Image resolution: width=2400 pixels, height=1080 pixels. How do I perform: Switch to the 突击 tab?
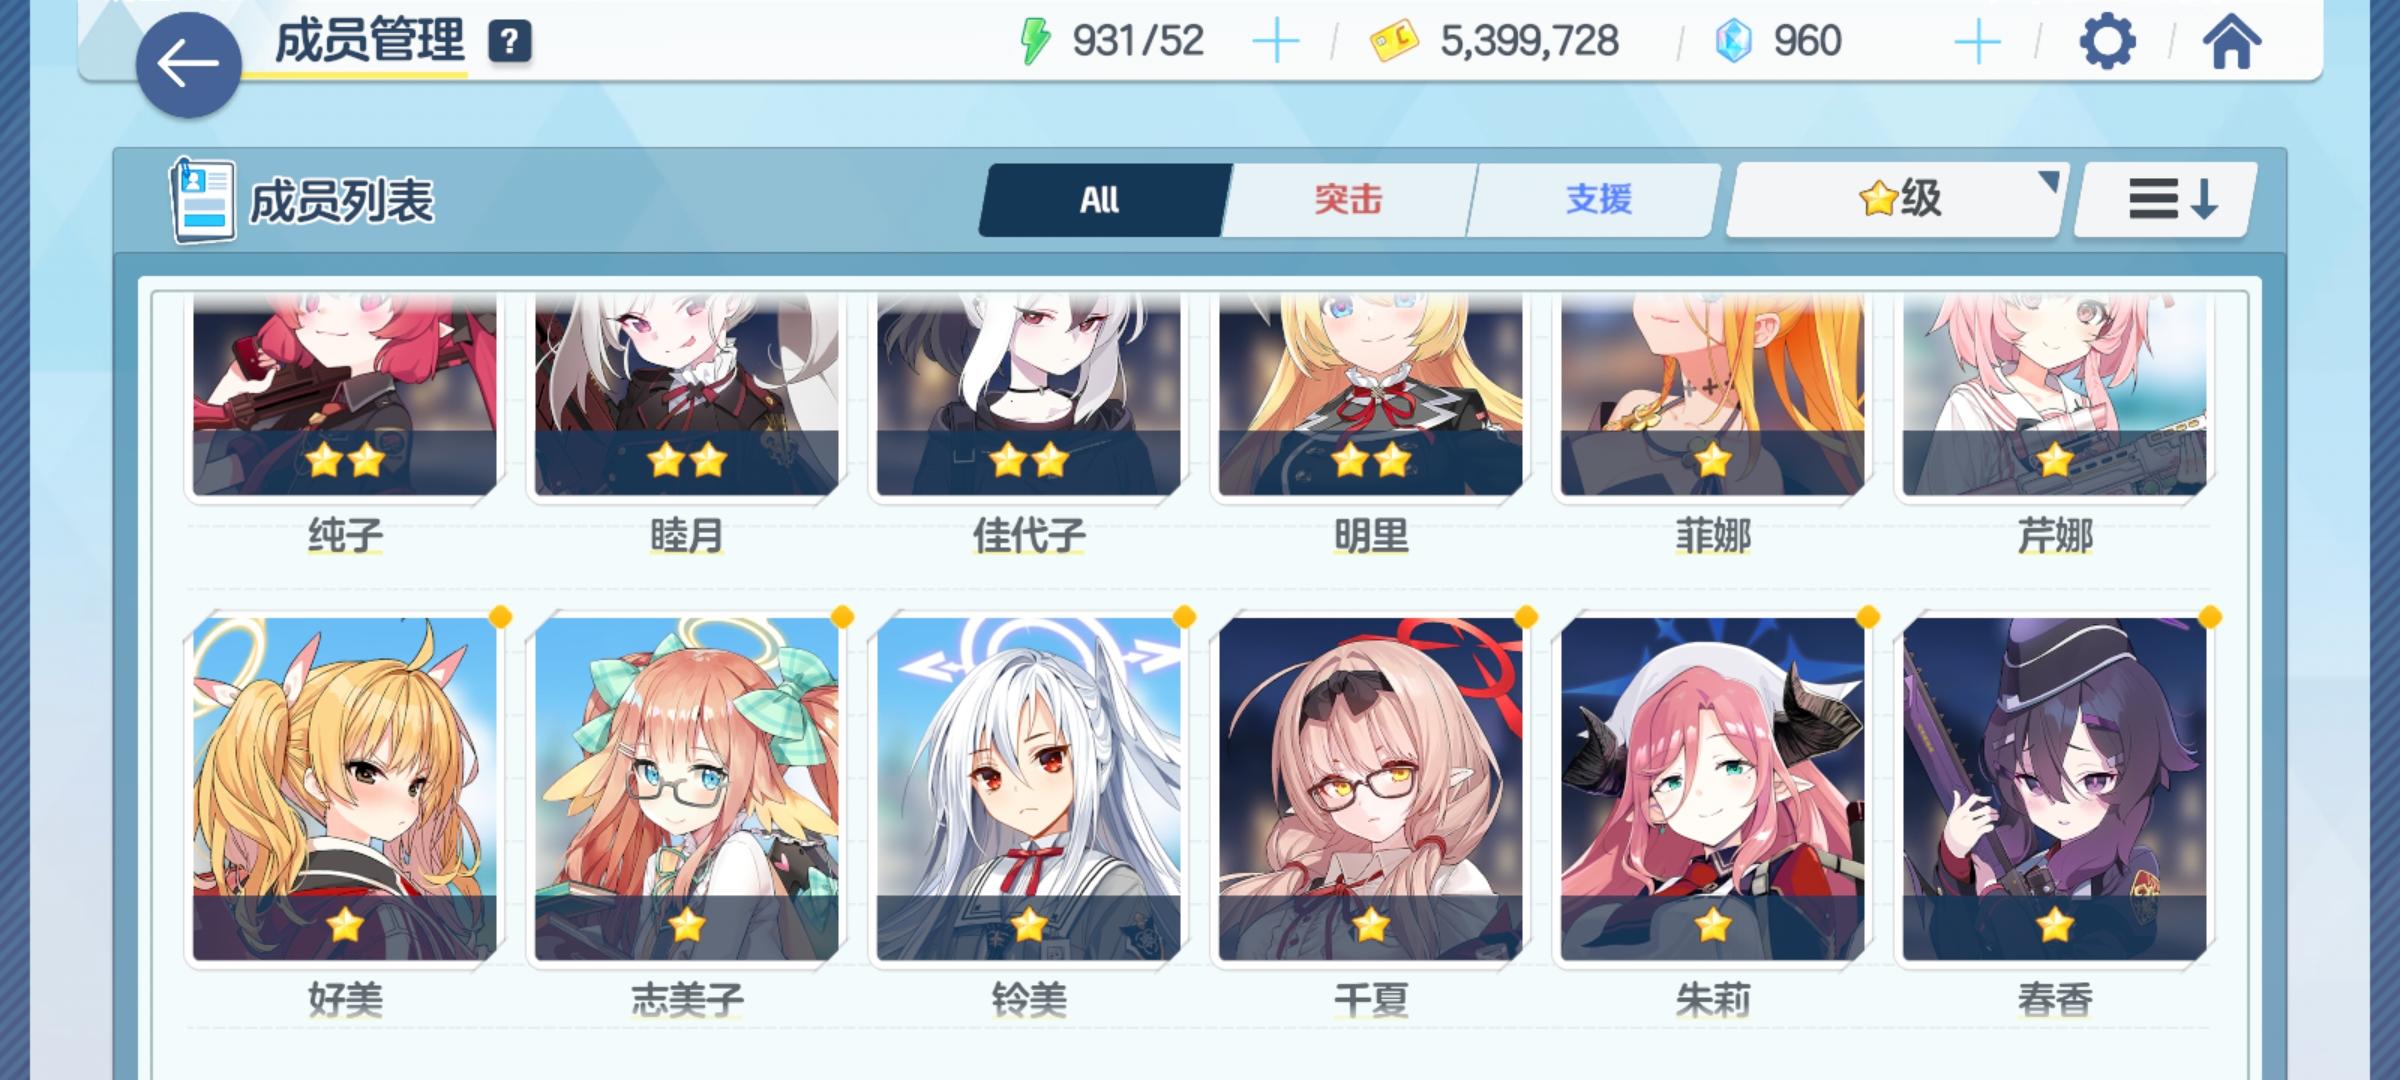(x=1348, y=200)
